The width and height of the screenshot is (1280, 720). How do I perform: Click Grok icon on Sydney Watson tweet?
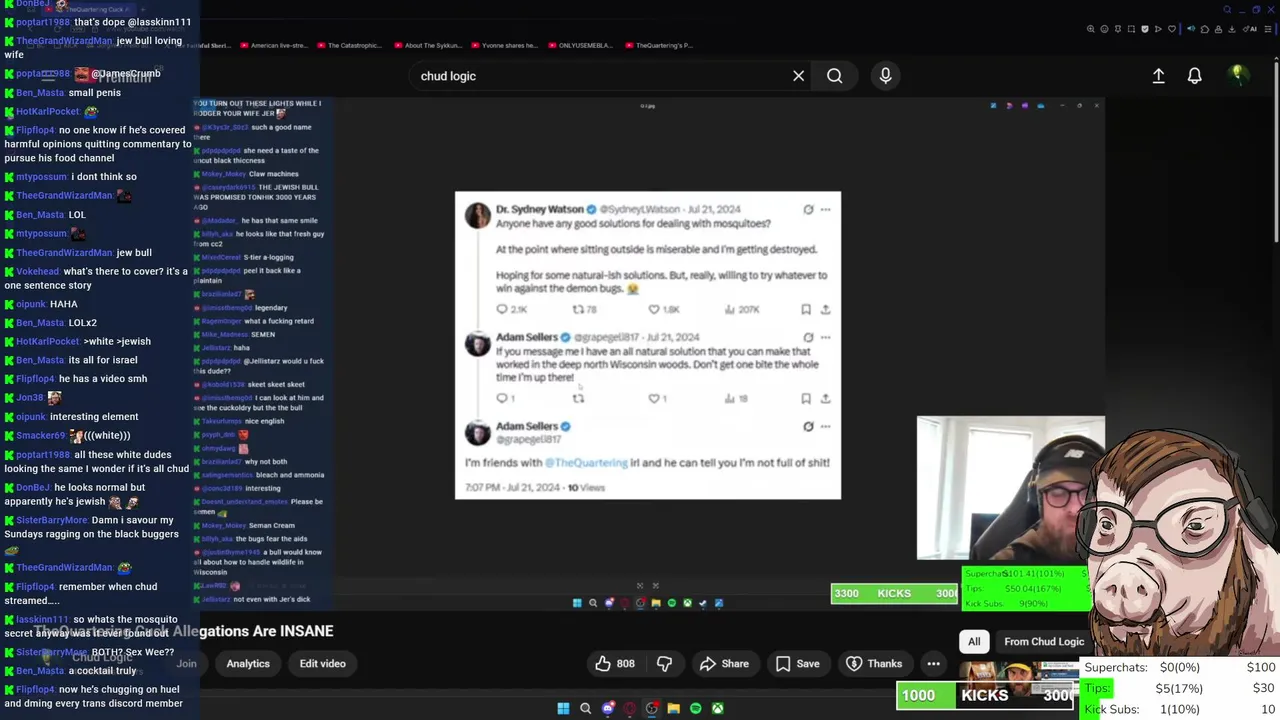(808, 210)
